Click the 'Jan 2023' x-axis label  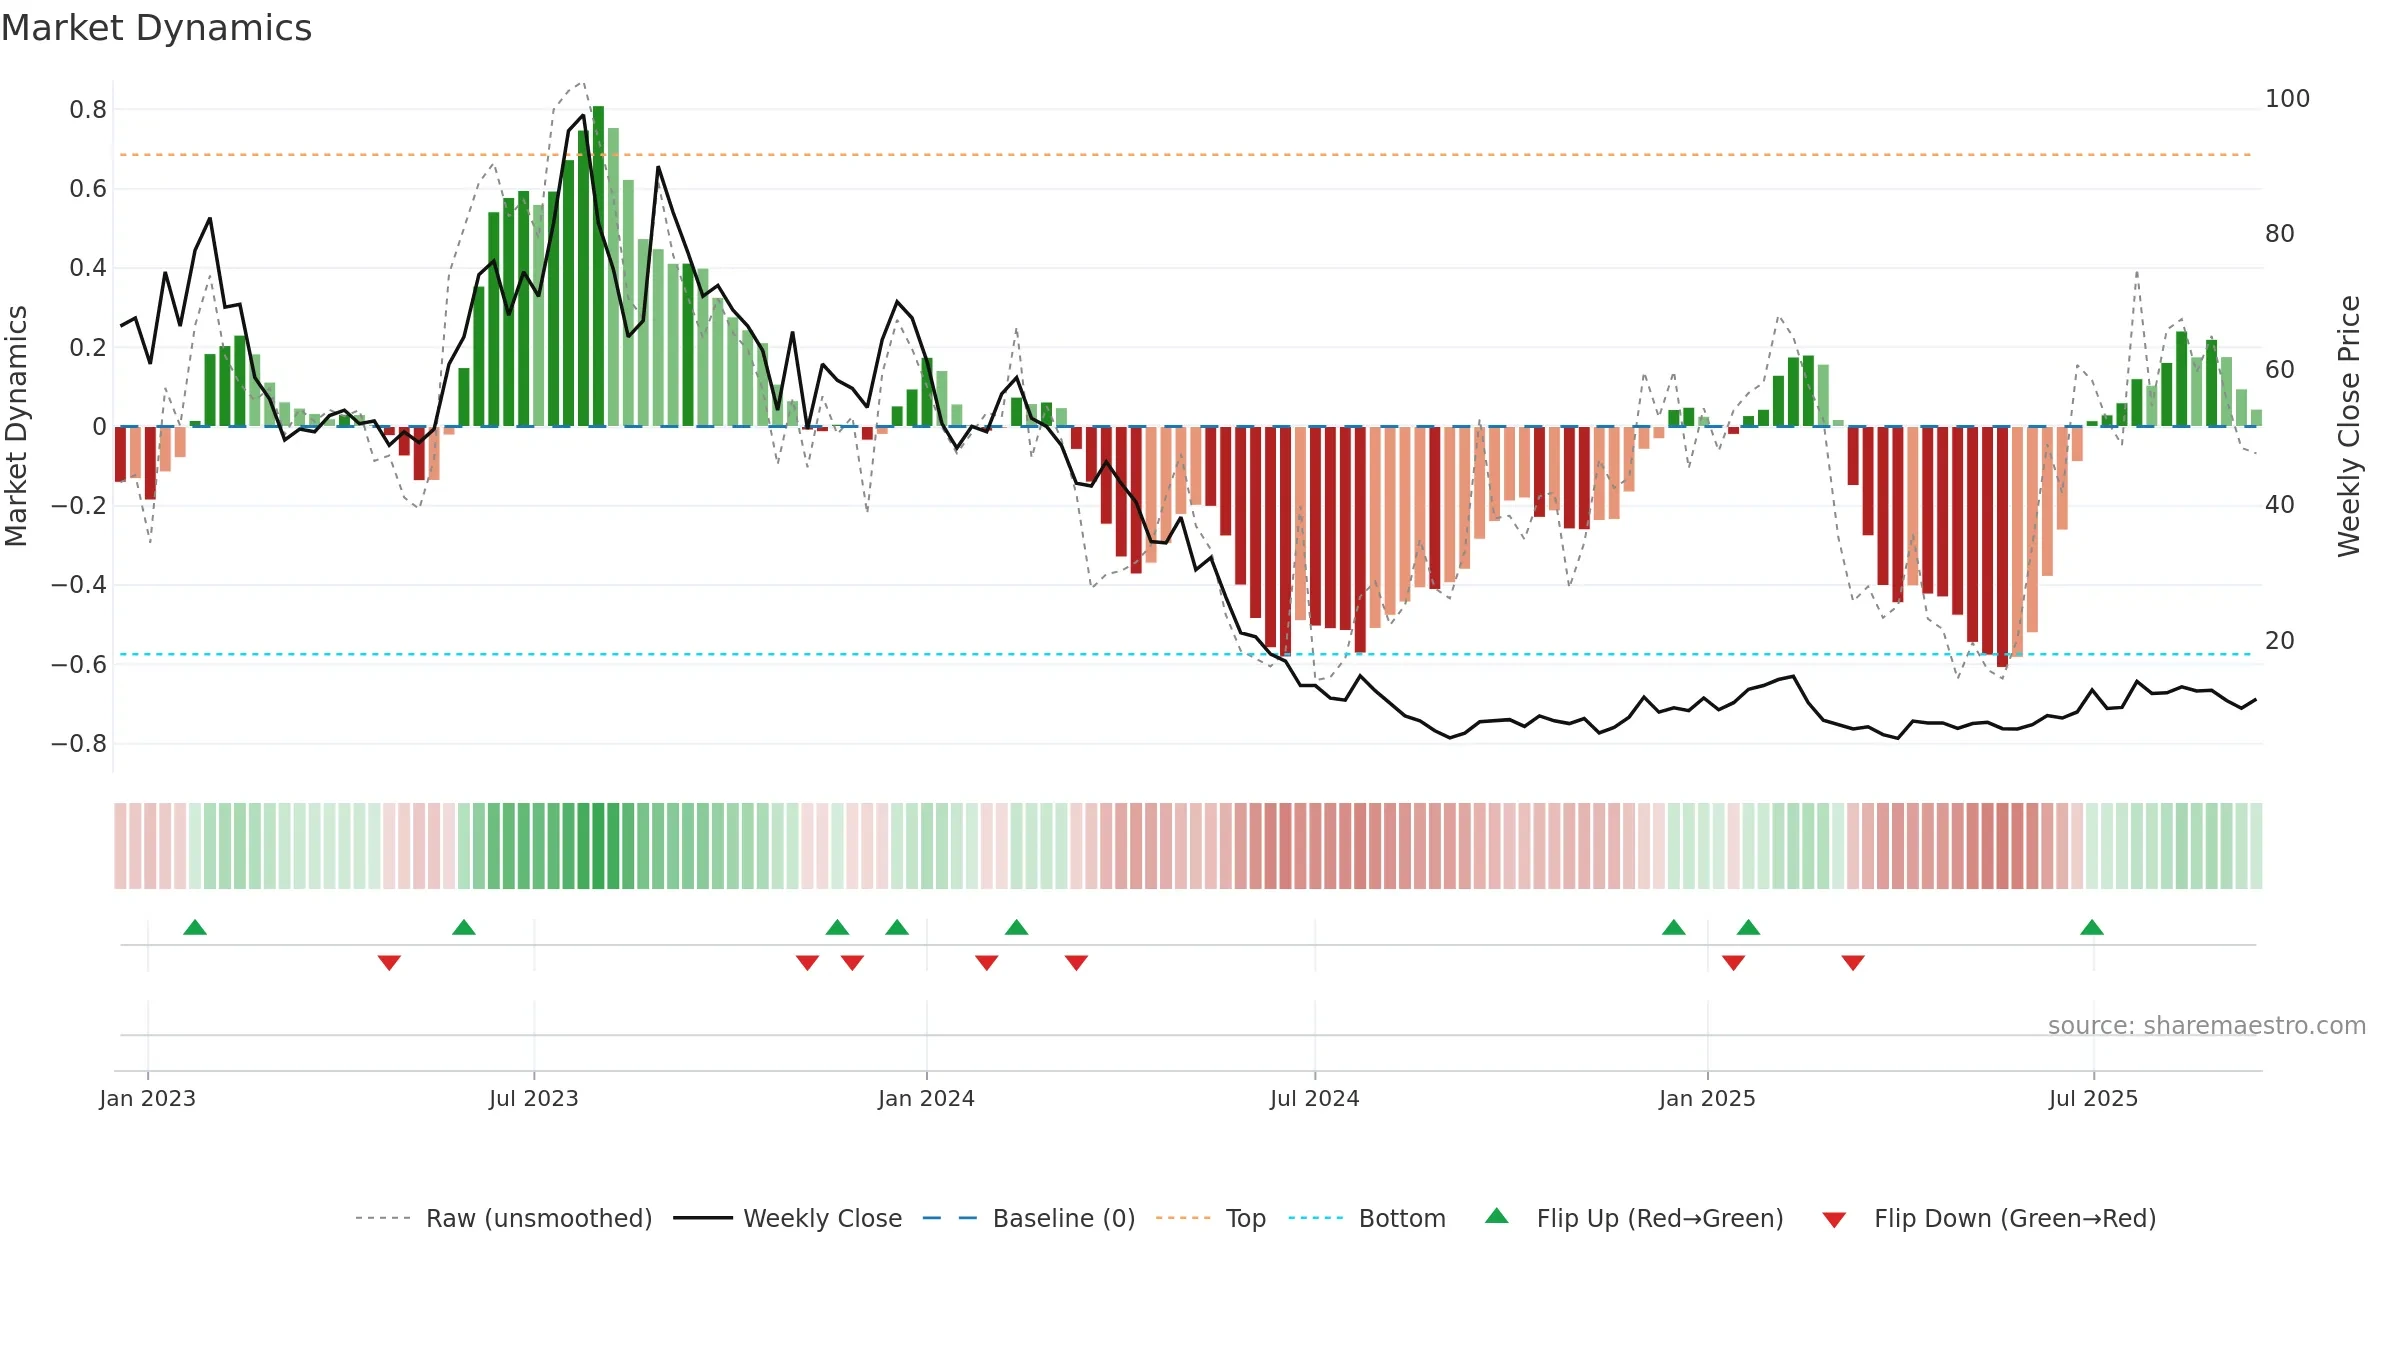[x=148, y=1098]
